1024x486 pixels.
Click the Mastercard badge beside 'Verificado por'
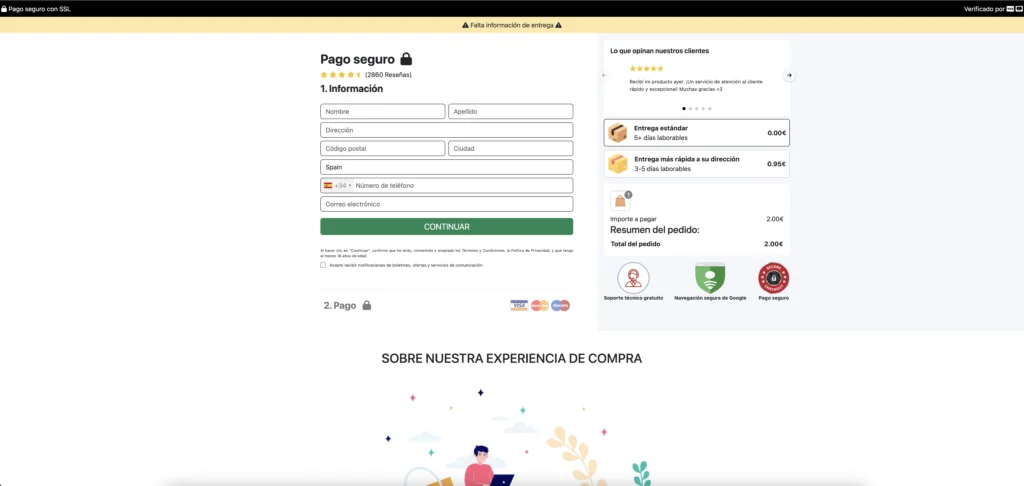1018,9
